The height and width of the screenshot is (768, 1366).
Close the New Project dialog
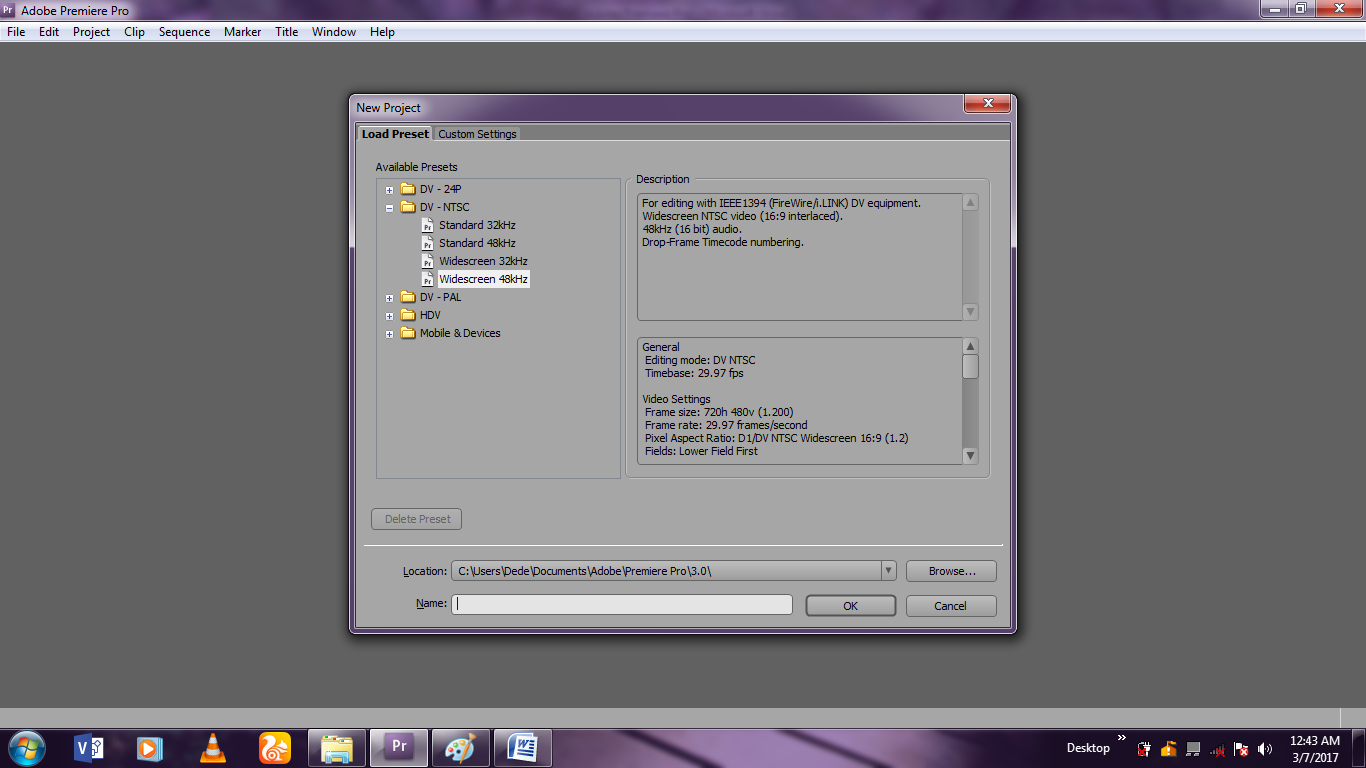988,104
